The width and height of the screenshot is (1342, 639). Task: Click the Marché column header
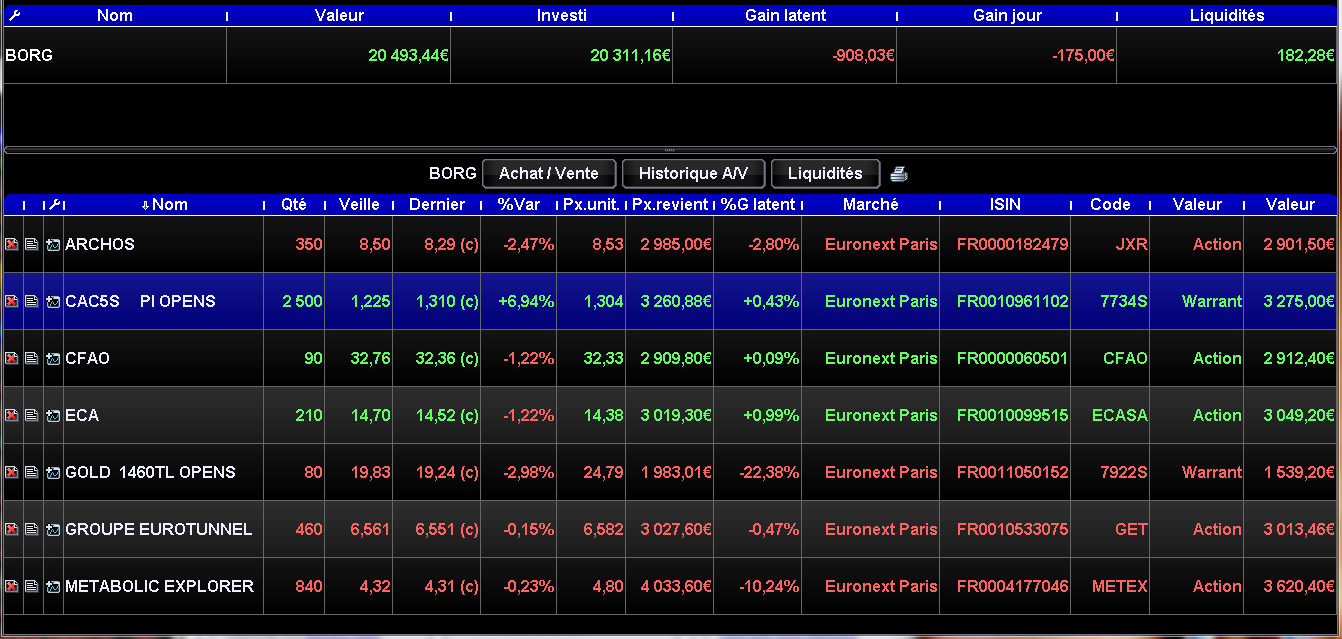(871, 204)
